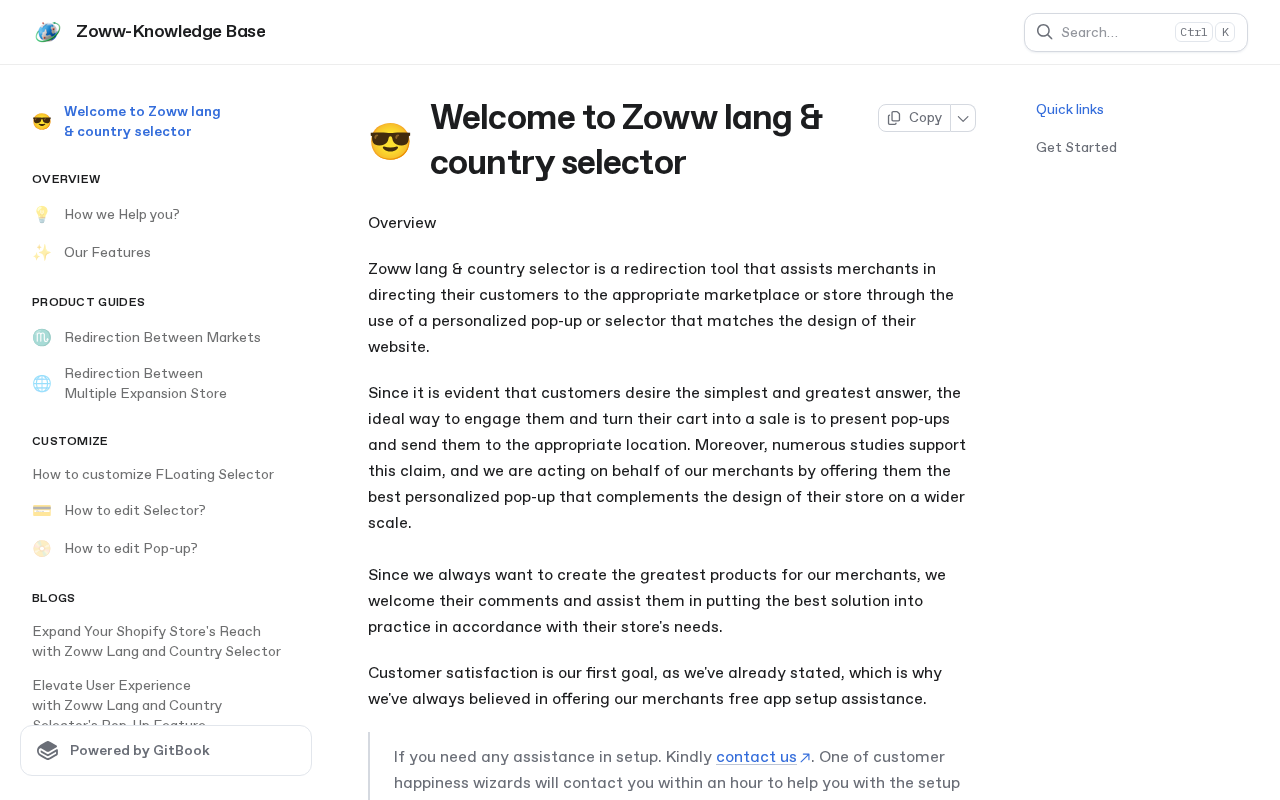Open How to edit Pop-up? page
Viewport: 1280px width, 800px height.
click(x=131, y=549)
